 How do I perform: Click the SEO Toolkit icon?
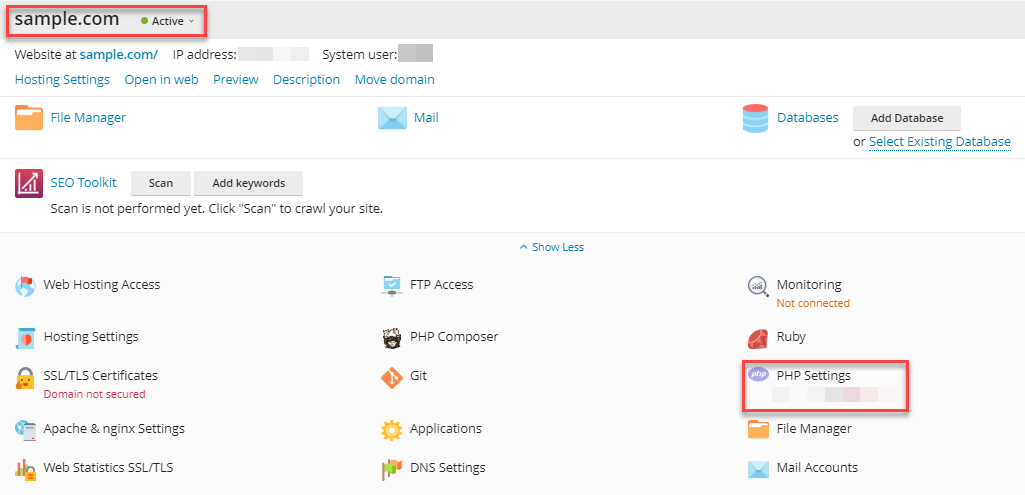(x=28, y=183)
